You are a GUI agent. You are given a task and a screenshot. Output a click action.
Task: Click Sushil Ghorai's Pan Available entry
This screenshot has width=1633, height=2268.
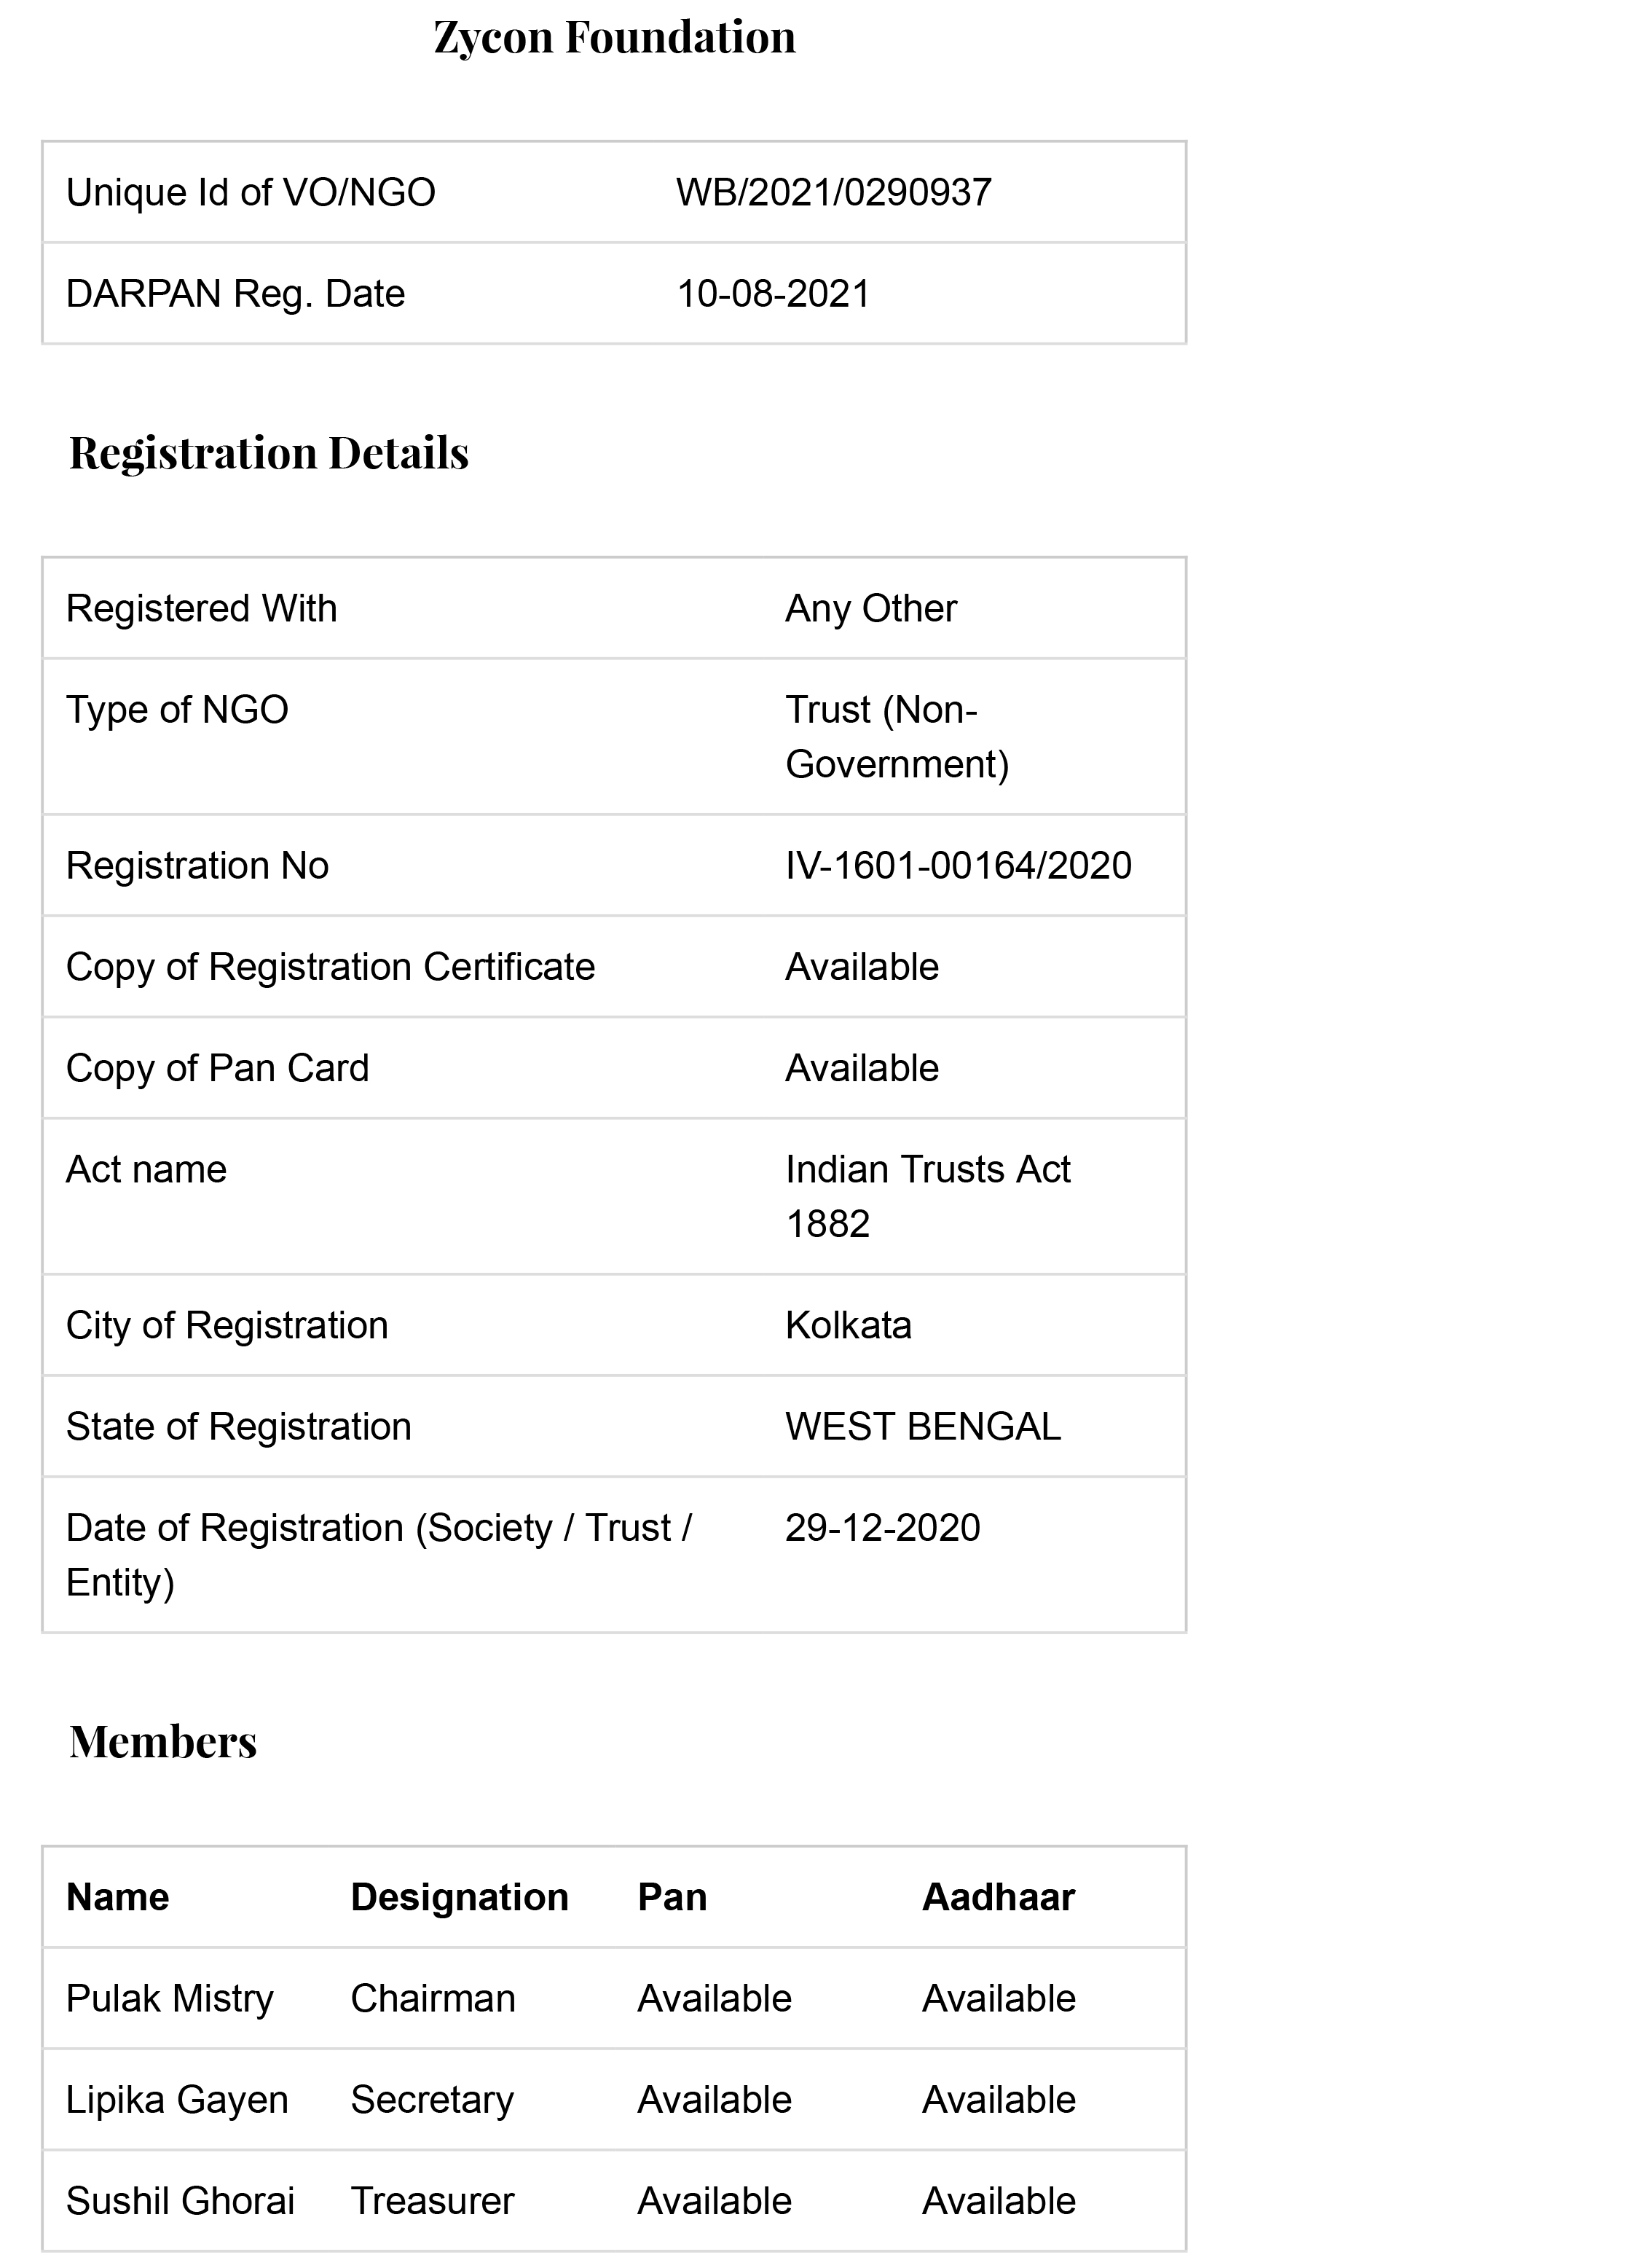point(714,2201)
